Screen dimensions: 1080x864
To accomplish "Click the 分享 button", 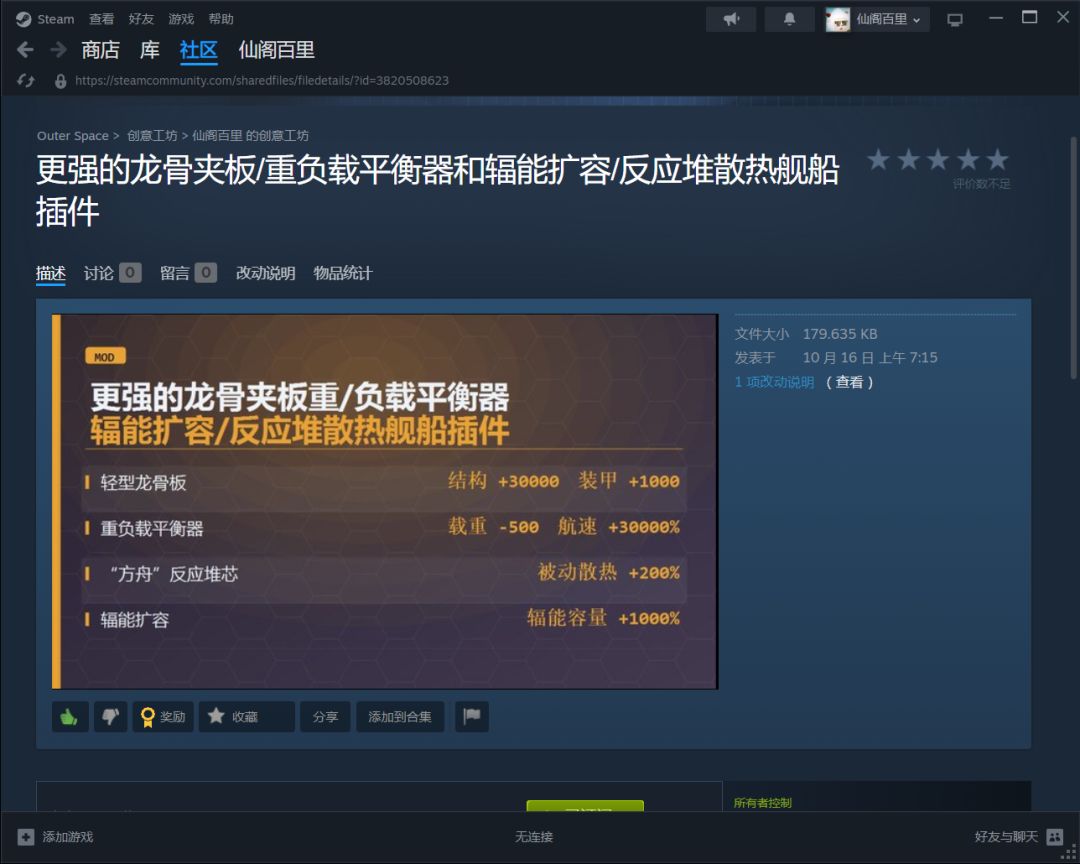I will (325, 717).
